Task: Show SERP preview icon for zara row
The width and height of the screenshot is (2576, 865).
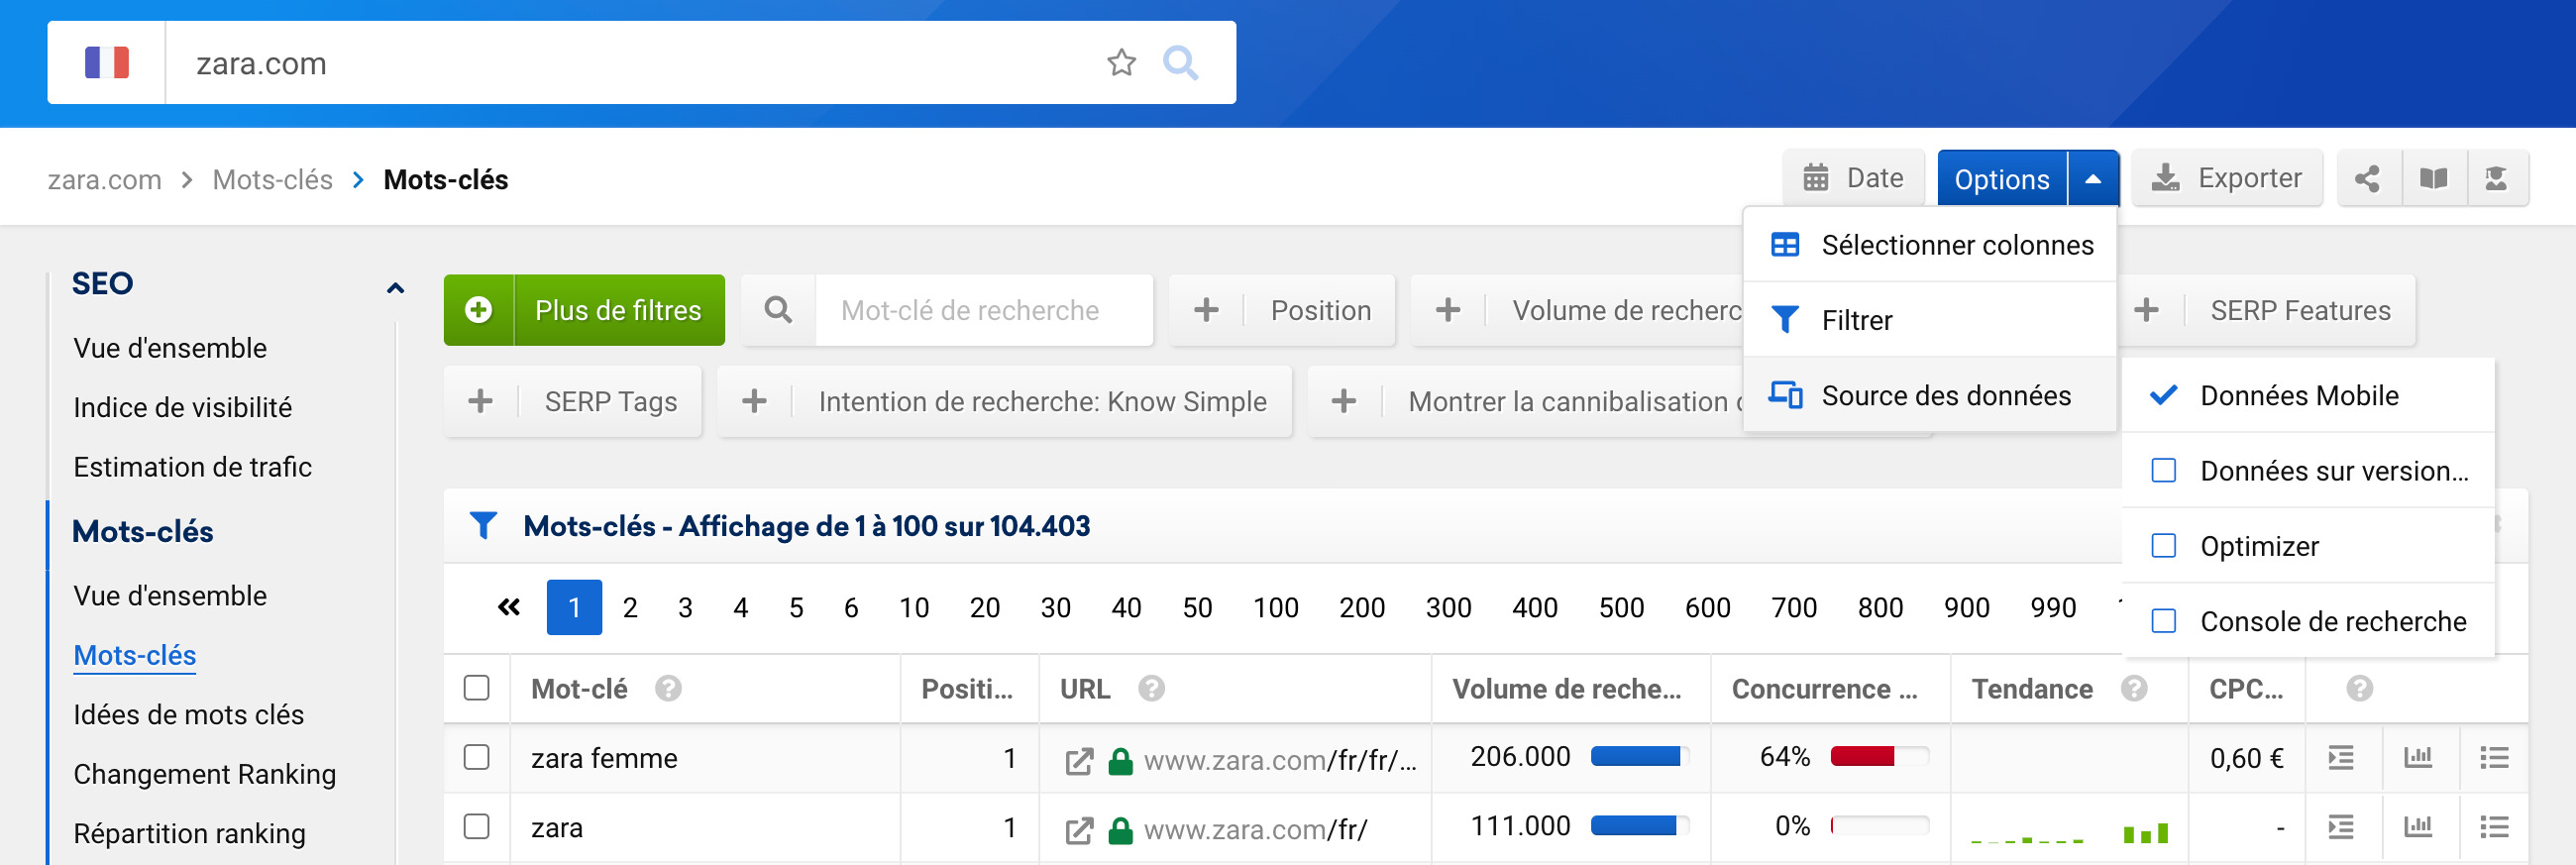Action: pyautogui.click(x=2341, y=827)
